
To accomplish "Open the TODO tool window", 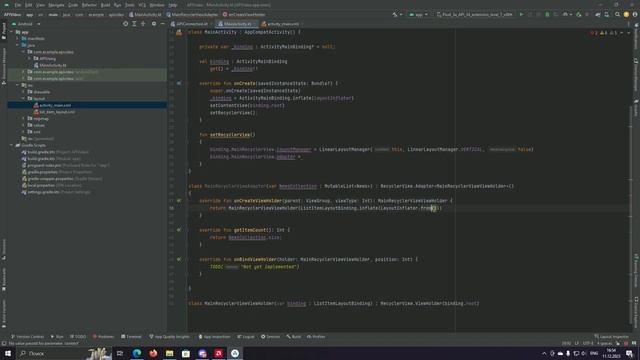I will (x=78, y=337).
